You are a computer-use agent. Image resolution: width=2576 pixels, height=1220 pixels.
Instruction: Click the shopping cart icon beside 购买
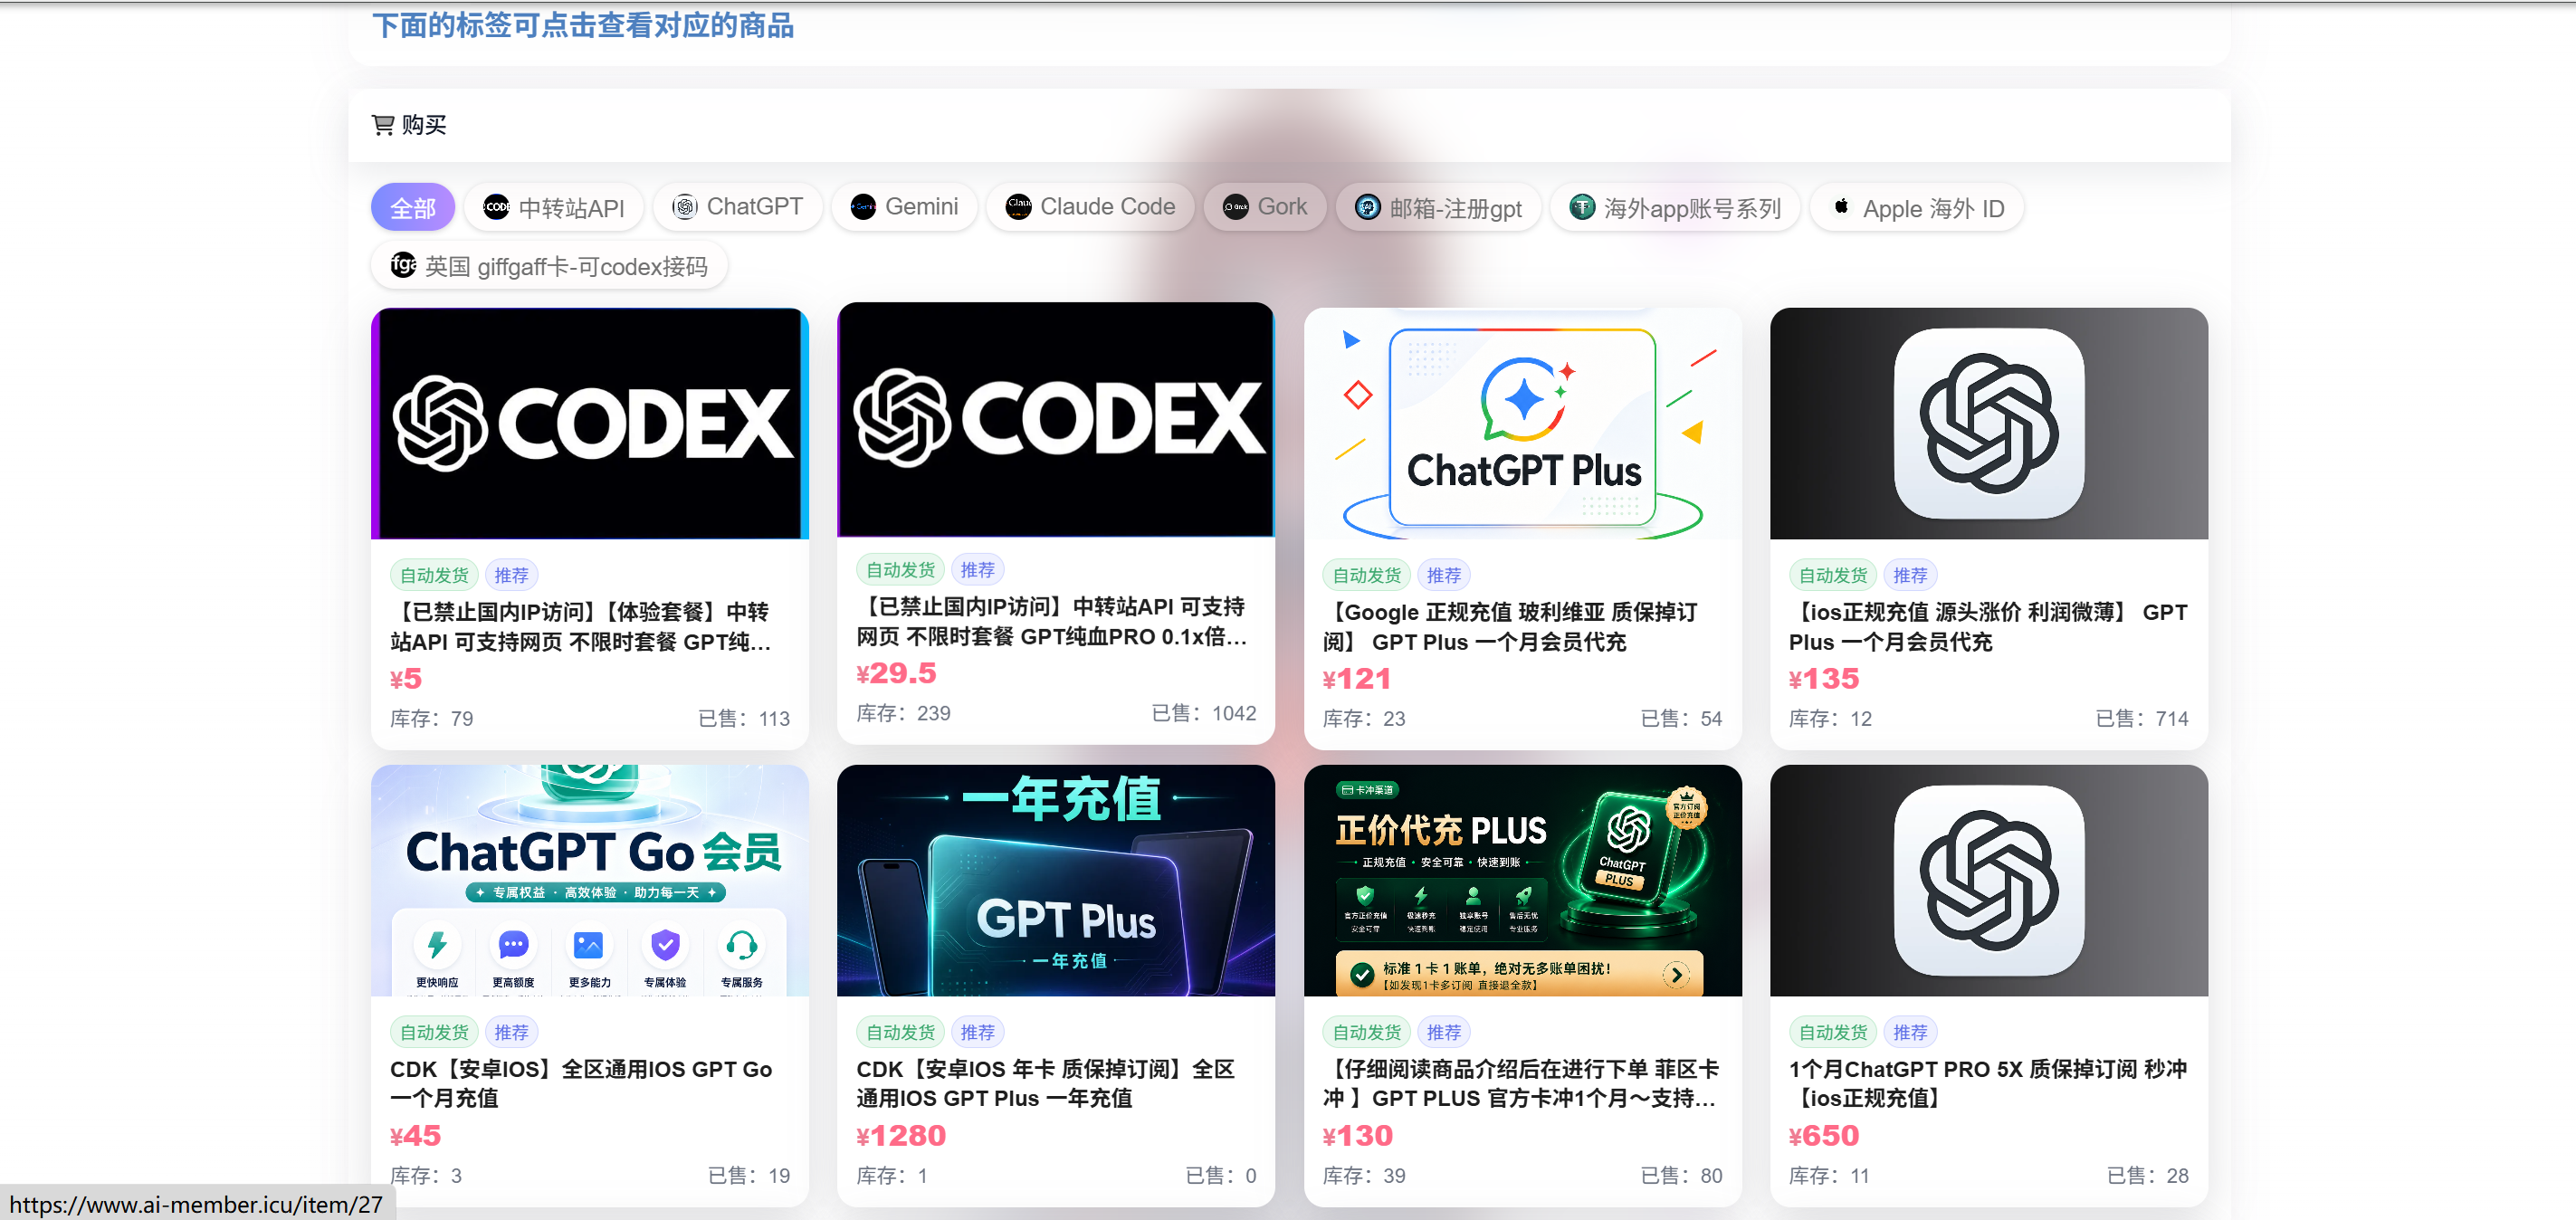(383, 125)
